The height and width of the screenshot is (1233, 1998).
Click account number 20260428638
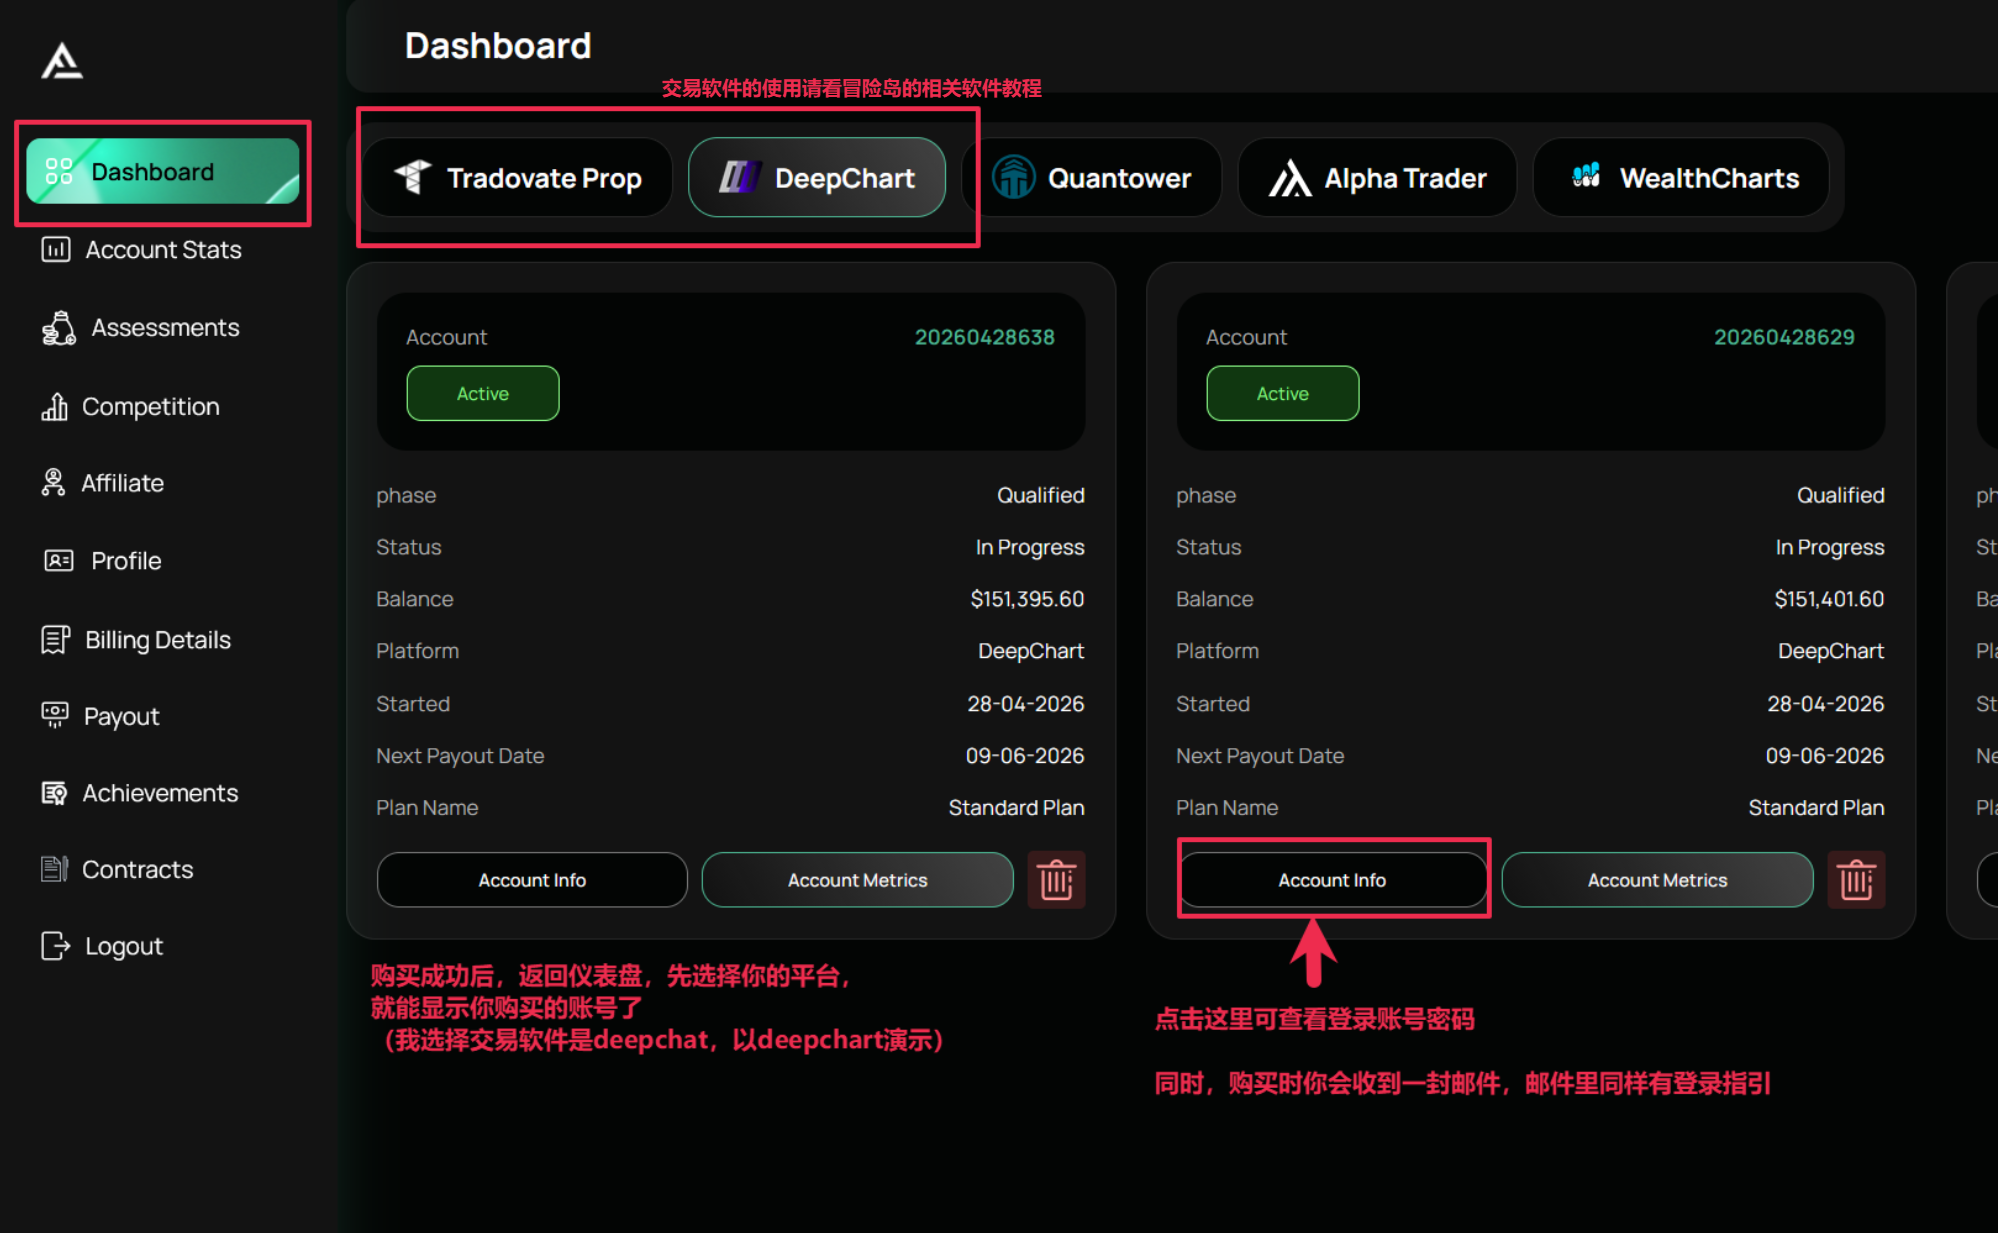[x=985, y=338]
